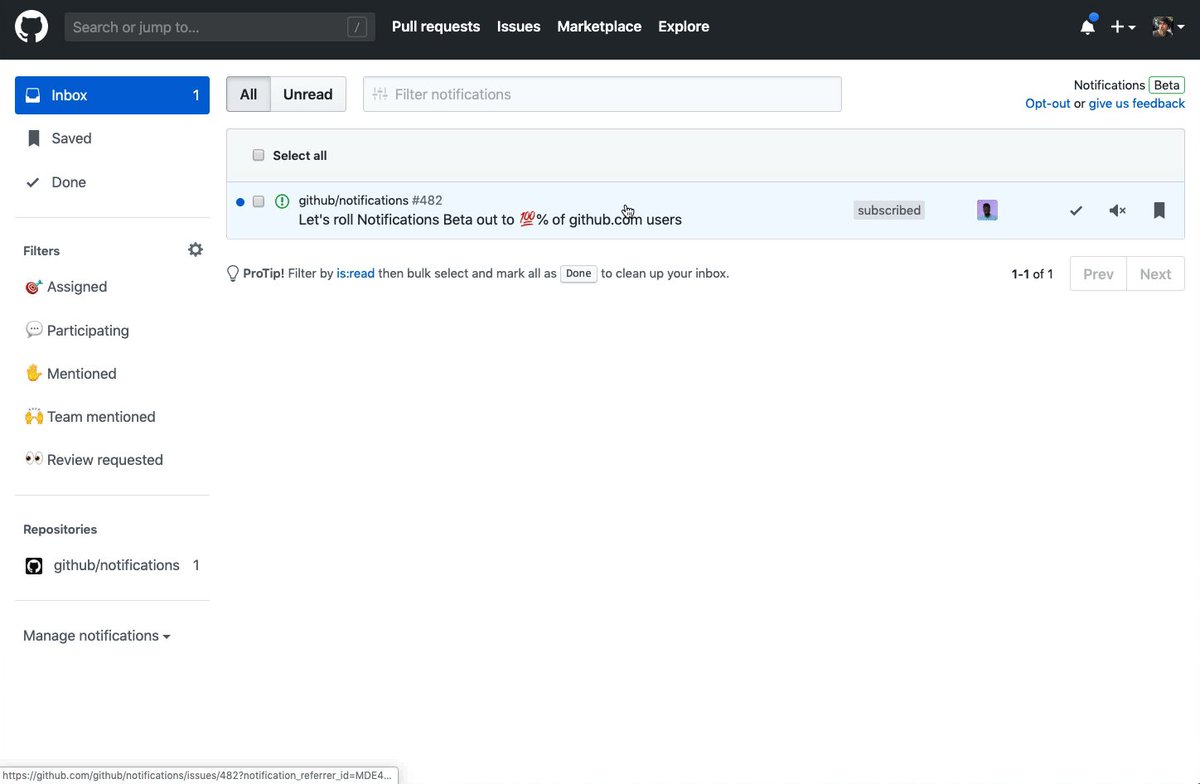1200x784 pixels.
Task: Switch to the Unread tab
Action: click(308, 94)
